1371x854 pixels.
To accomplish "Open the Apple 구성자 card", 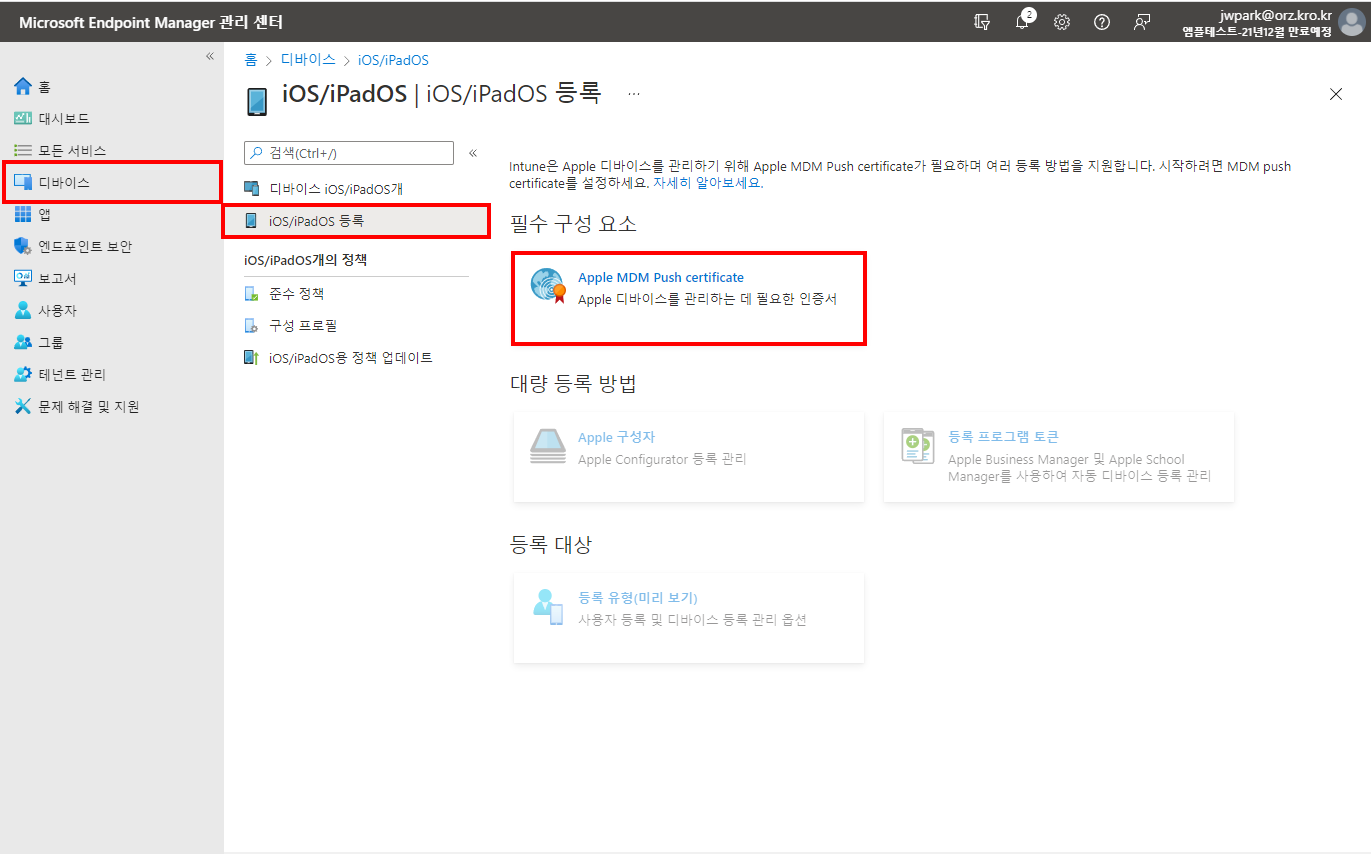I will 689,456.
